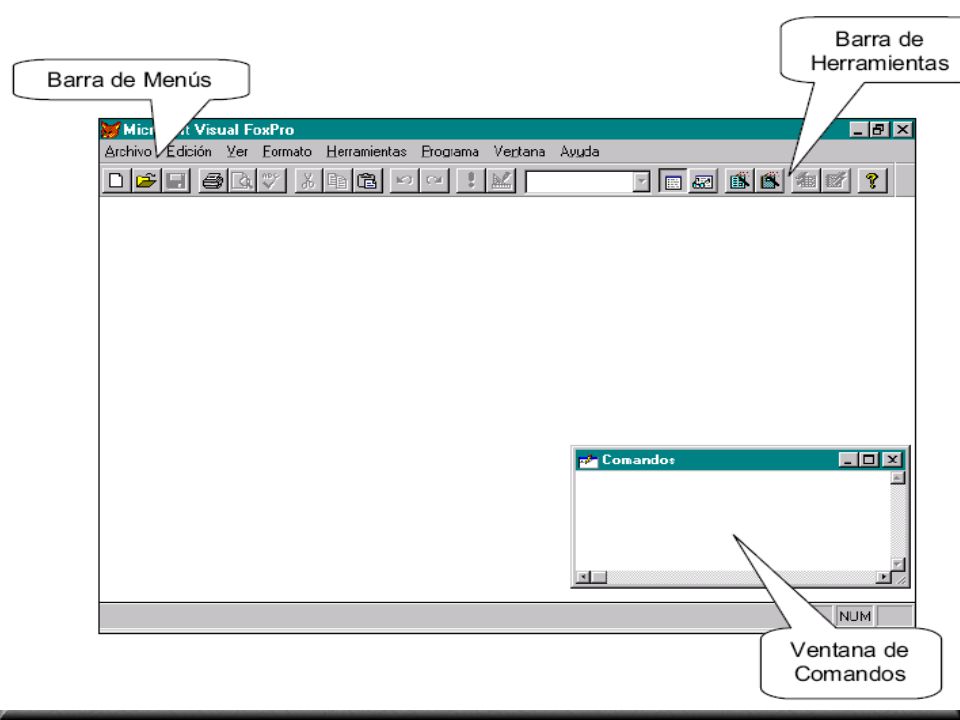
Task: Click the Comandos window title bar text
Action: click(x=638, y=460)
